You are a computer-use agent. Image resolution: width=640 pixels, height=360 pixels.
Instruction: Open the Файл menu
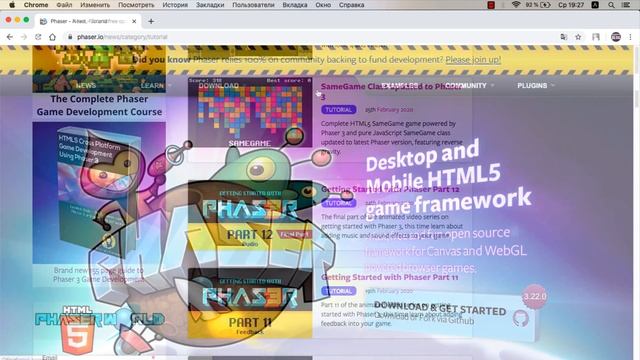pyautogui.click(x=64, y=5)
